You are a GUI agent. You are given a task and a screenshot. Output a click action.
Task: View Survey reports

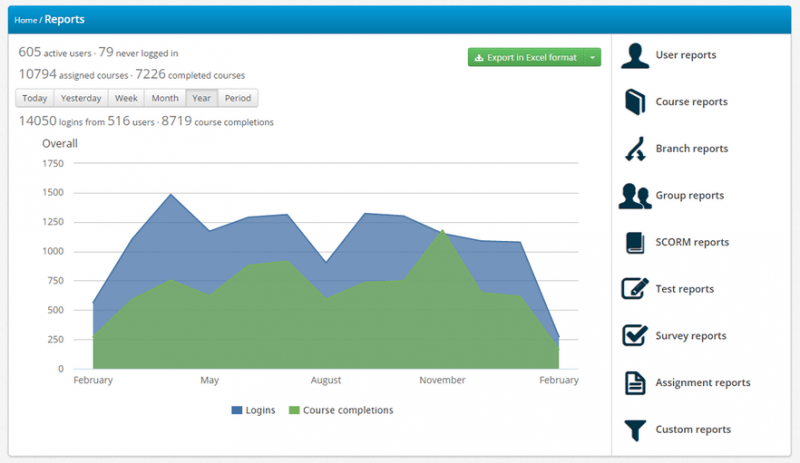pyautogui.click(x=690, y=336)
